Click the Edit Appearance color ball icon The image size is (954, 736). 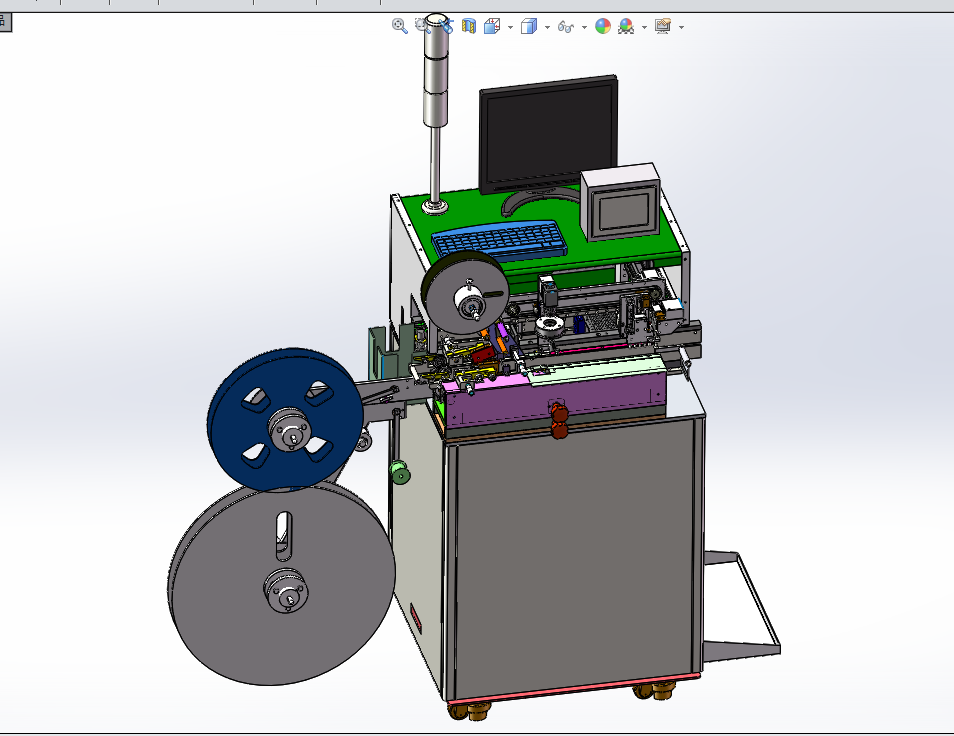coord(602,26)
